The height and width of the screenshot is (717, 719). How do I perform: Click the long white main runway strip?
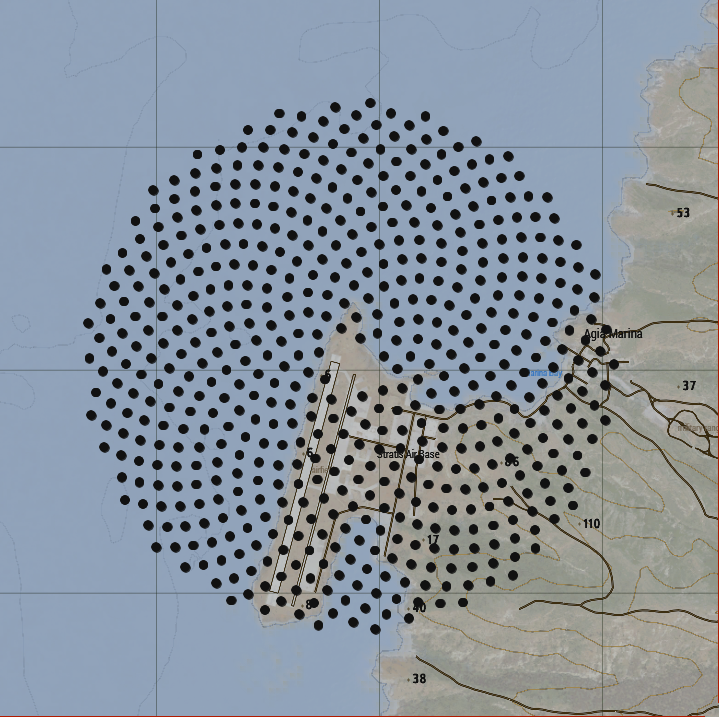point(305,477)
